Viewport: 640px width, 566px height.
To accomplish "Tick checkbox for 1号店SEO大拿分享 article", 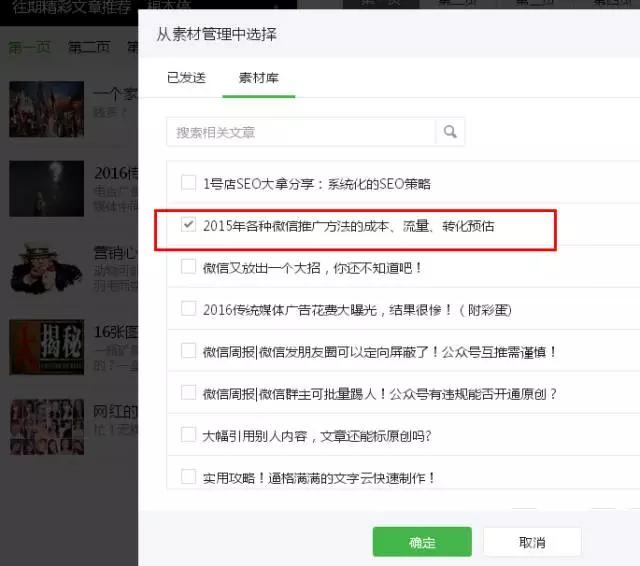I will point(188,182).
